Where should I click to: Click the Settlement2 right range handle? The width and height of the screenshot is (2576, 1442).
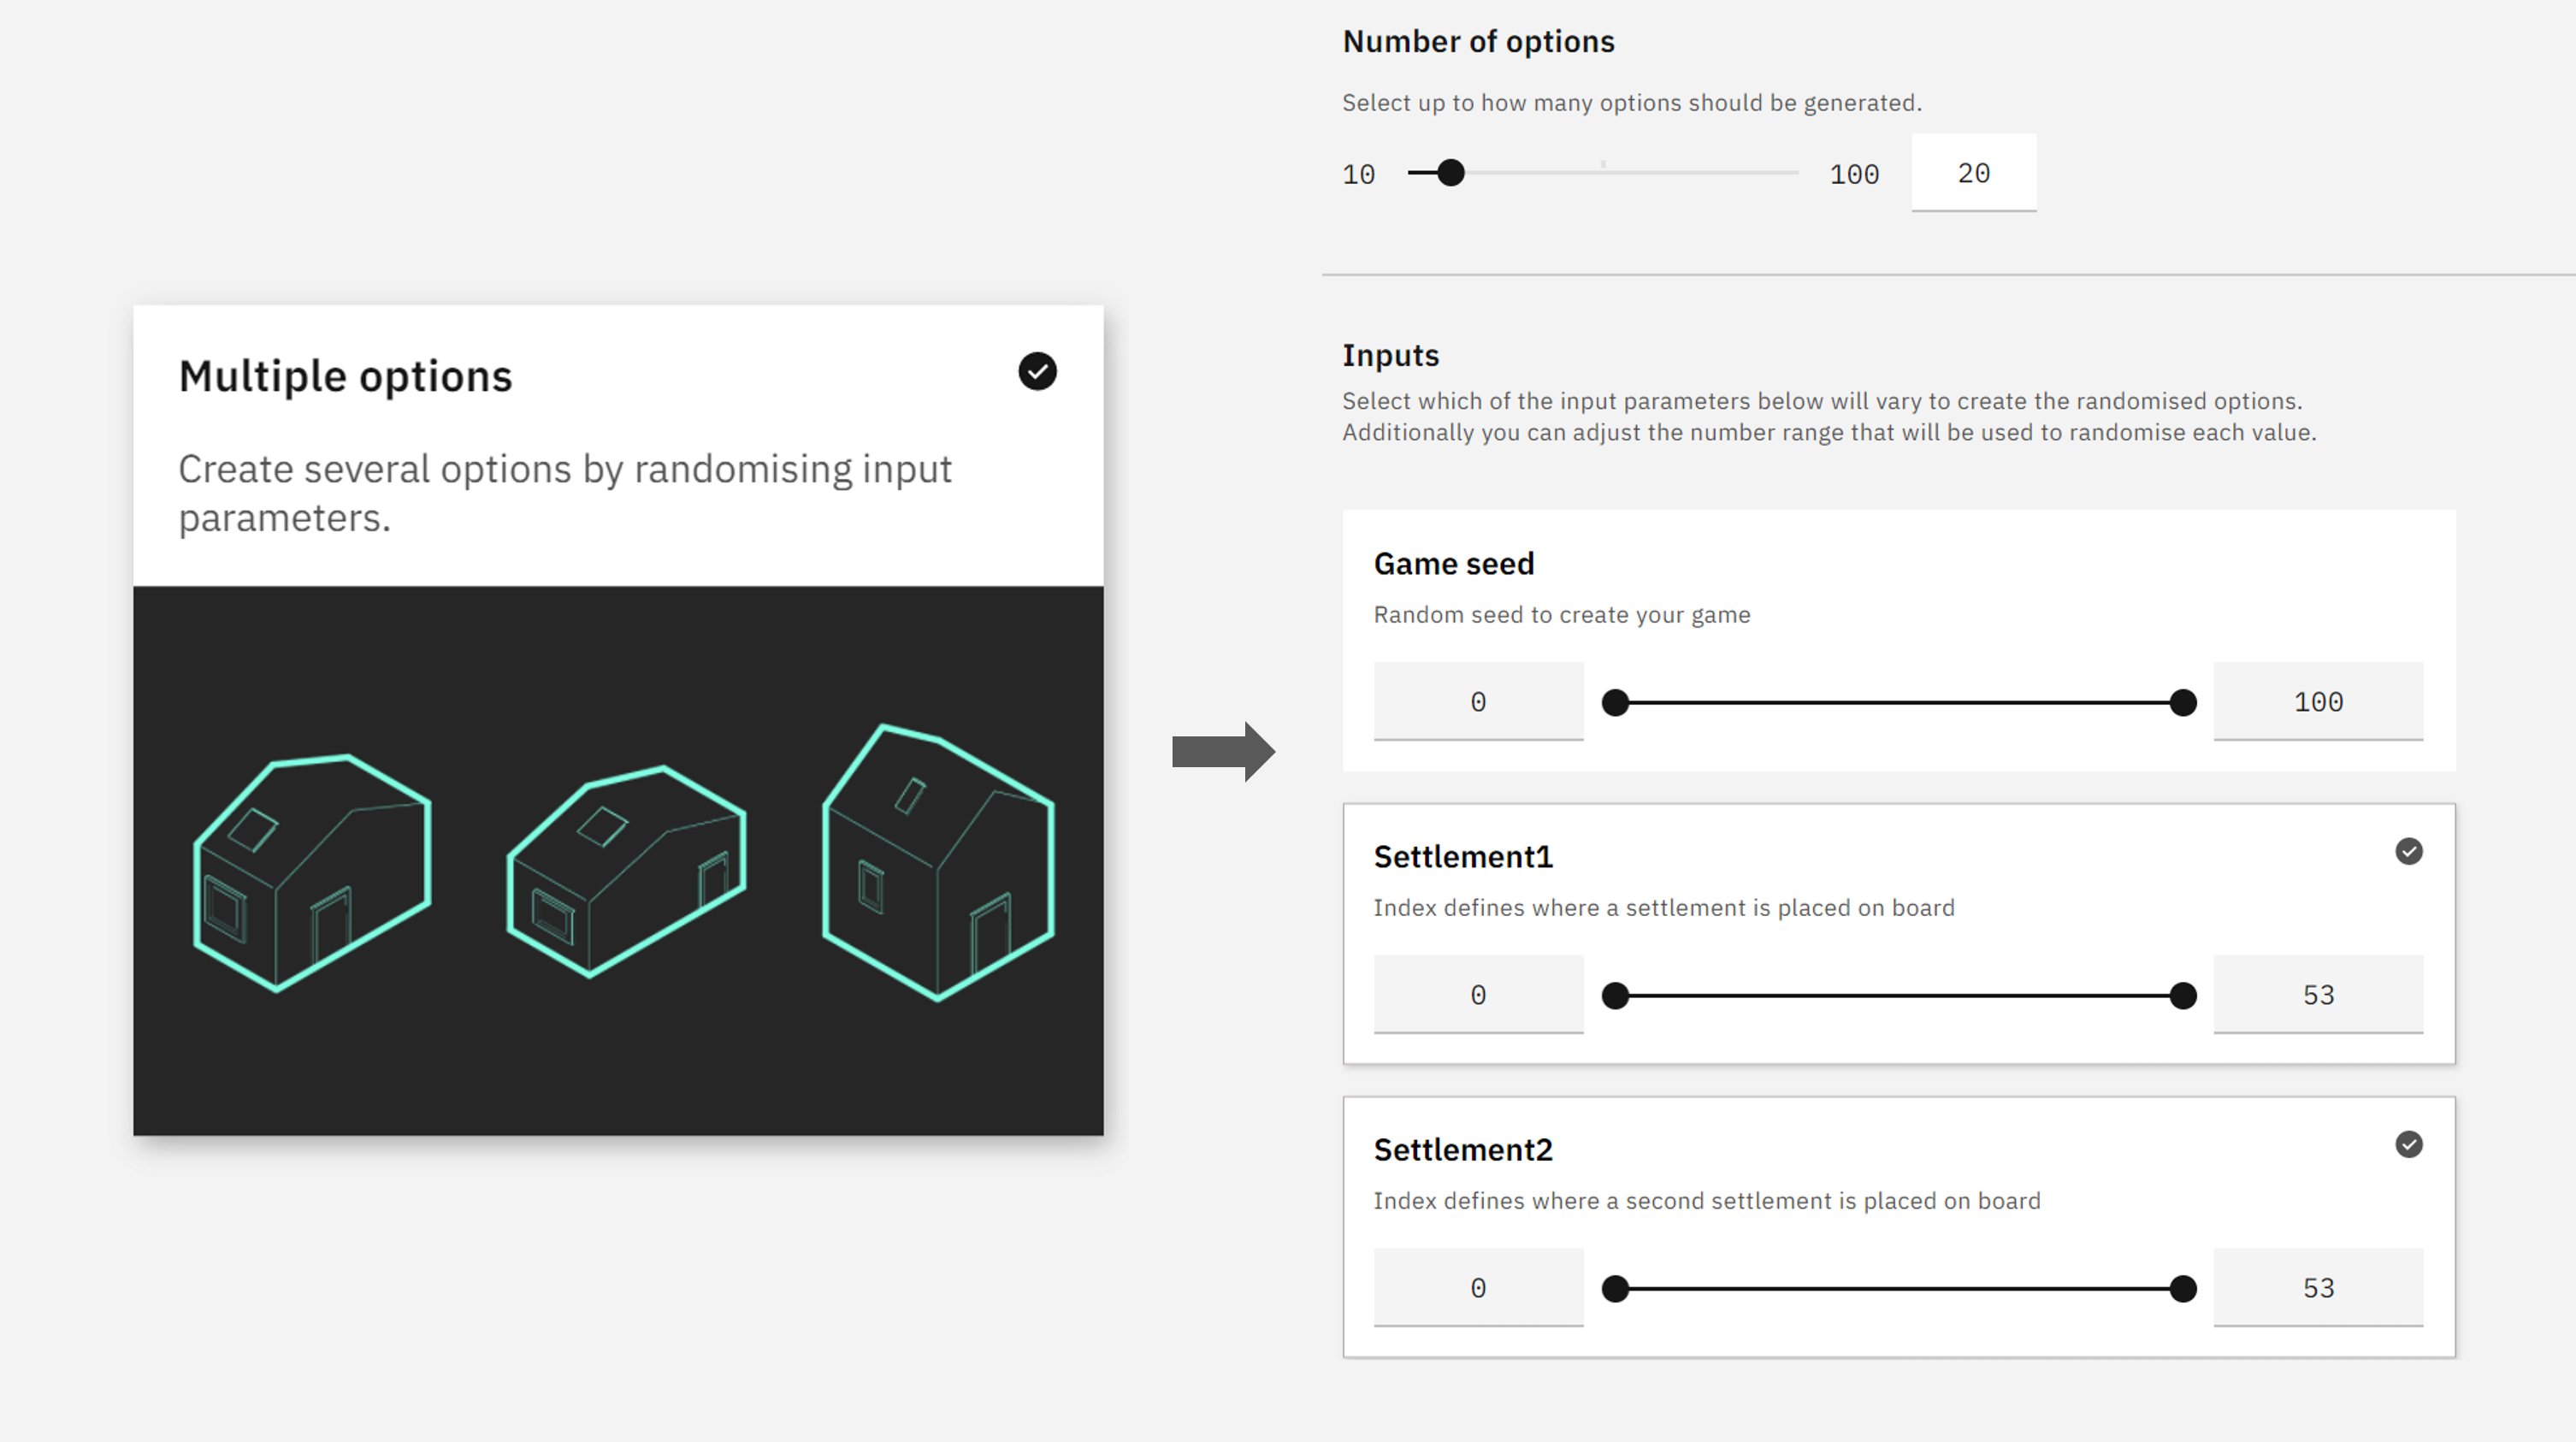pos(2183,1289)
